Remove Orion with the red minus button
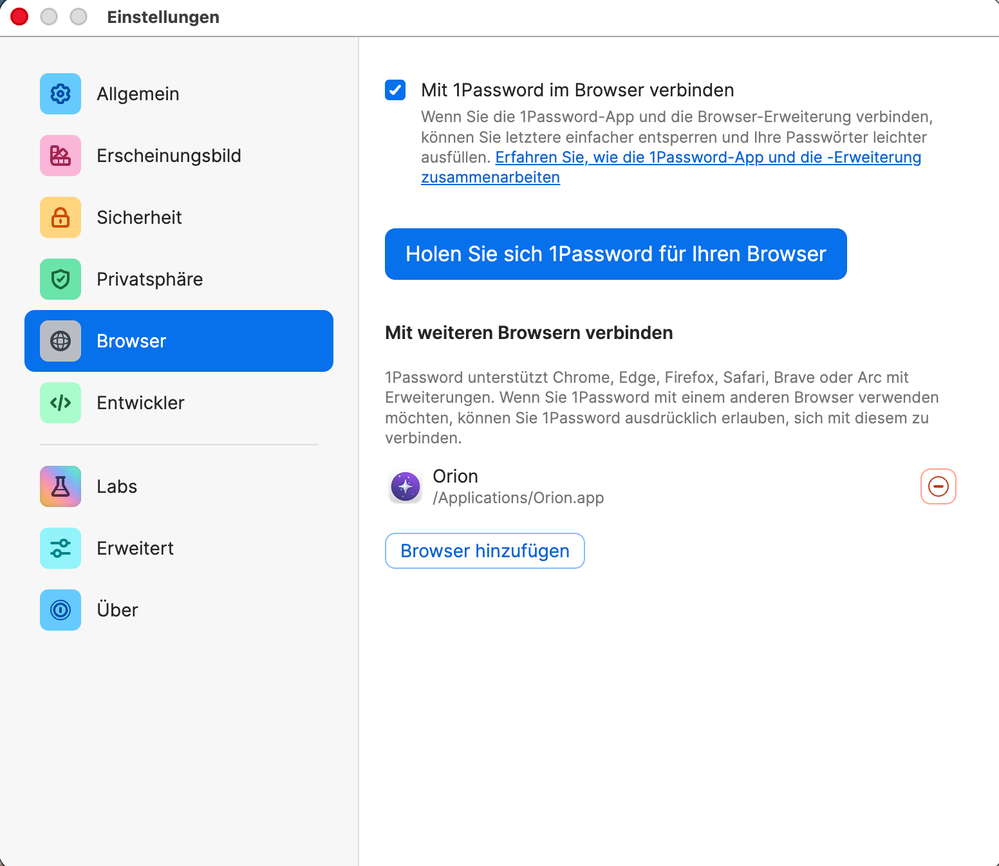 coord(938,487)
